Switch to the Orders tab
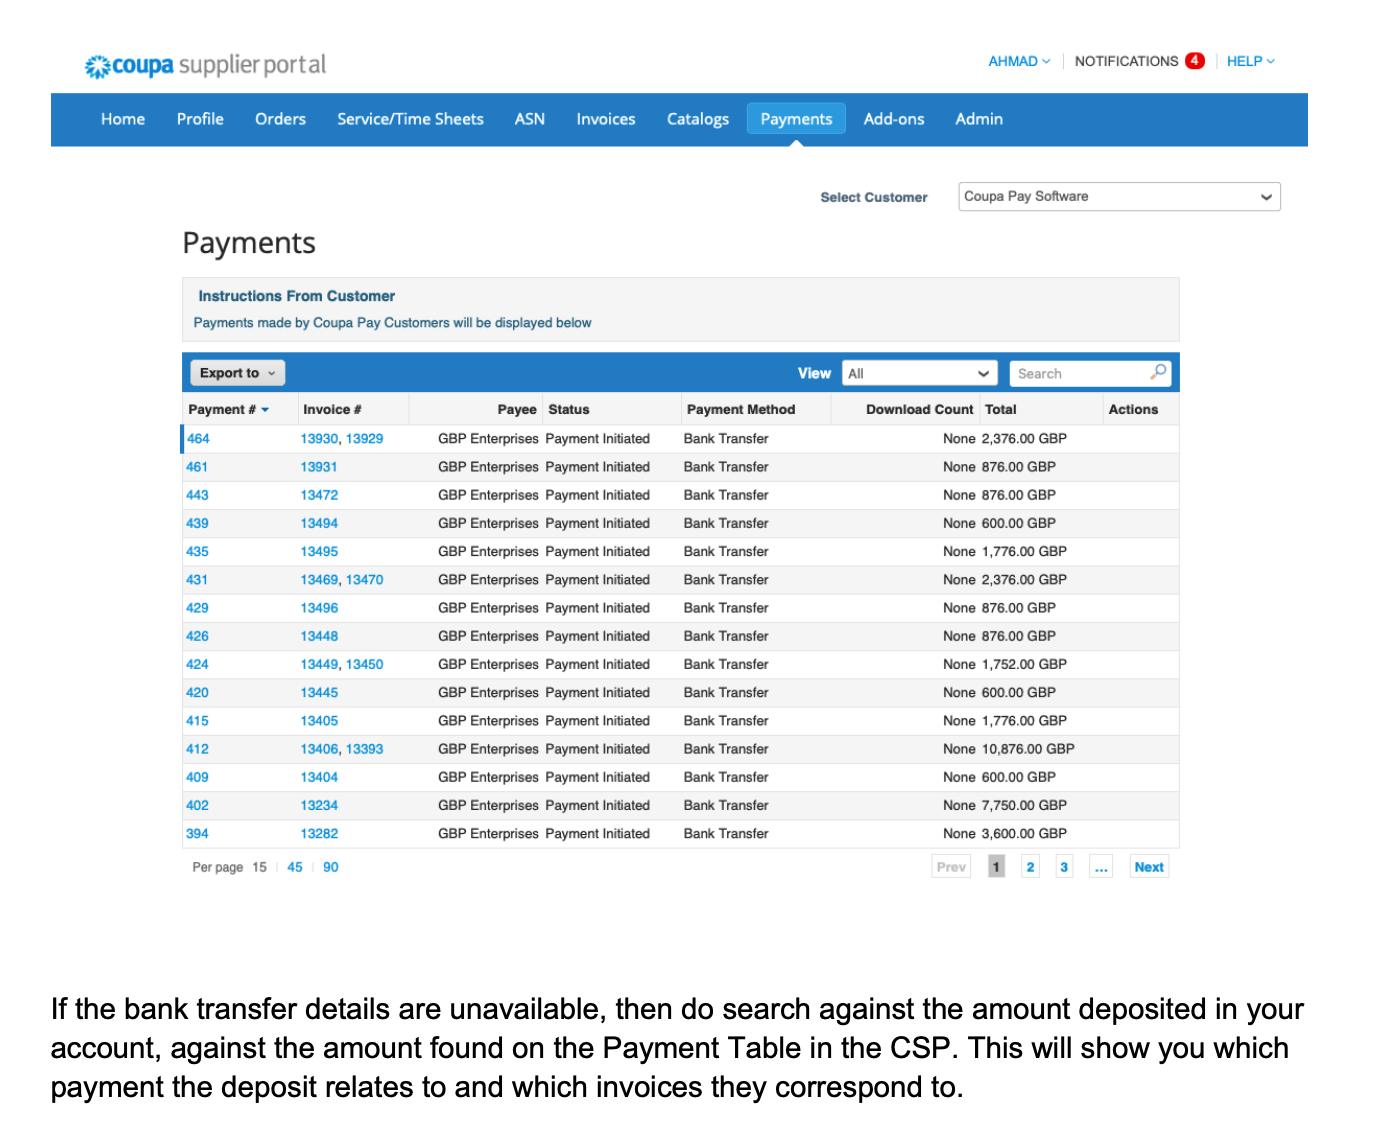The image size is (1374, 1138). point(280,119)
